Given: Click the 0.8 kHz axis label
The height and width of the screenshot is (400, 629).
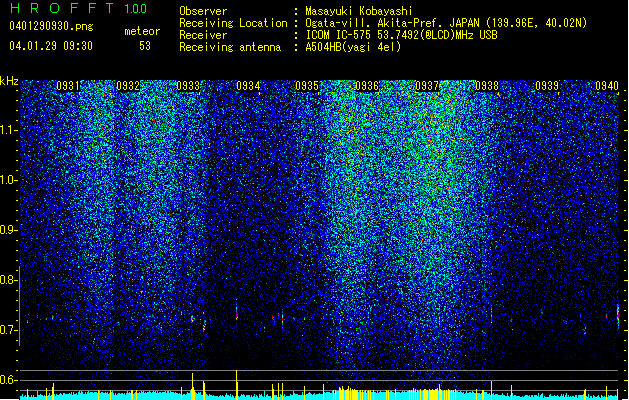Looking at the screenshot, I should [x=9, y=280].
